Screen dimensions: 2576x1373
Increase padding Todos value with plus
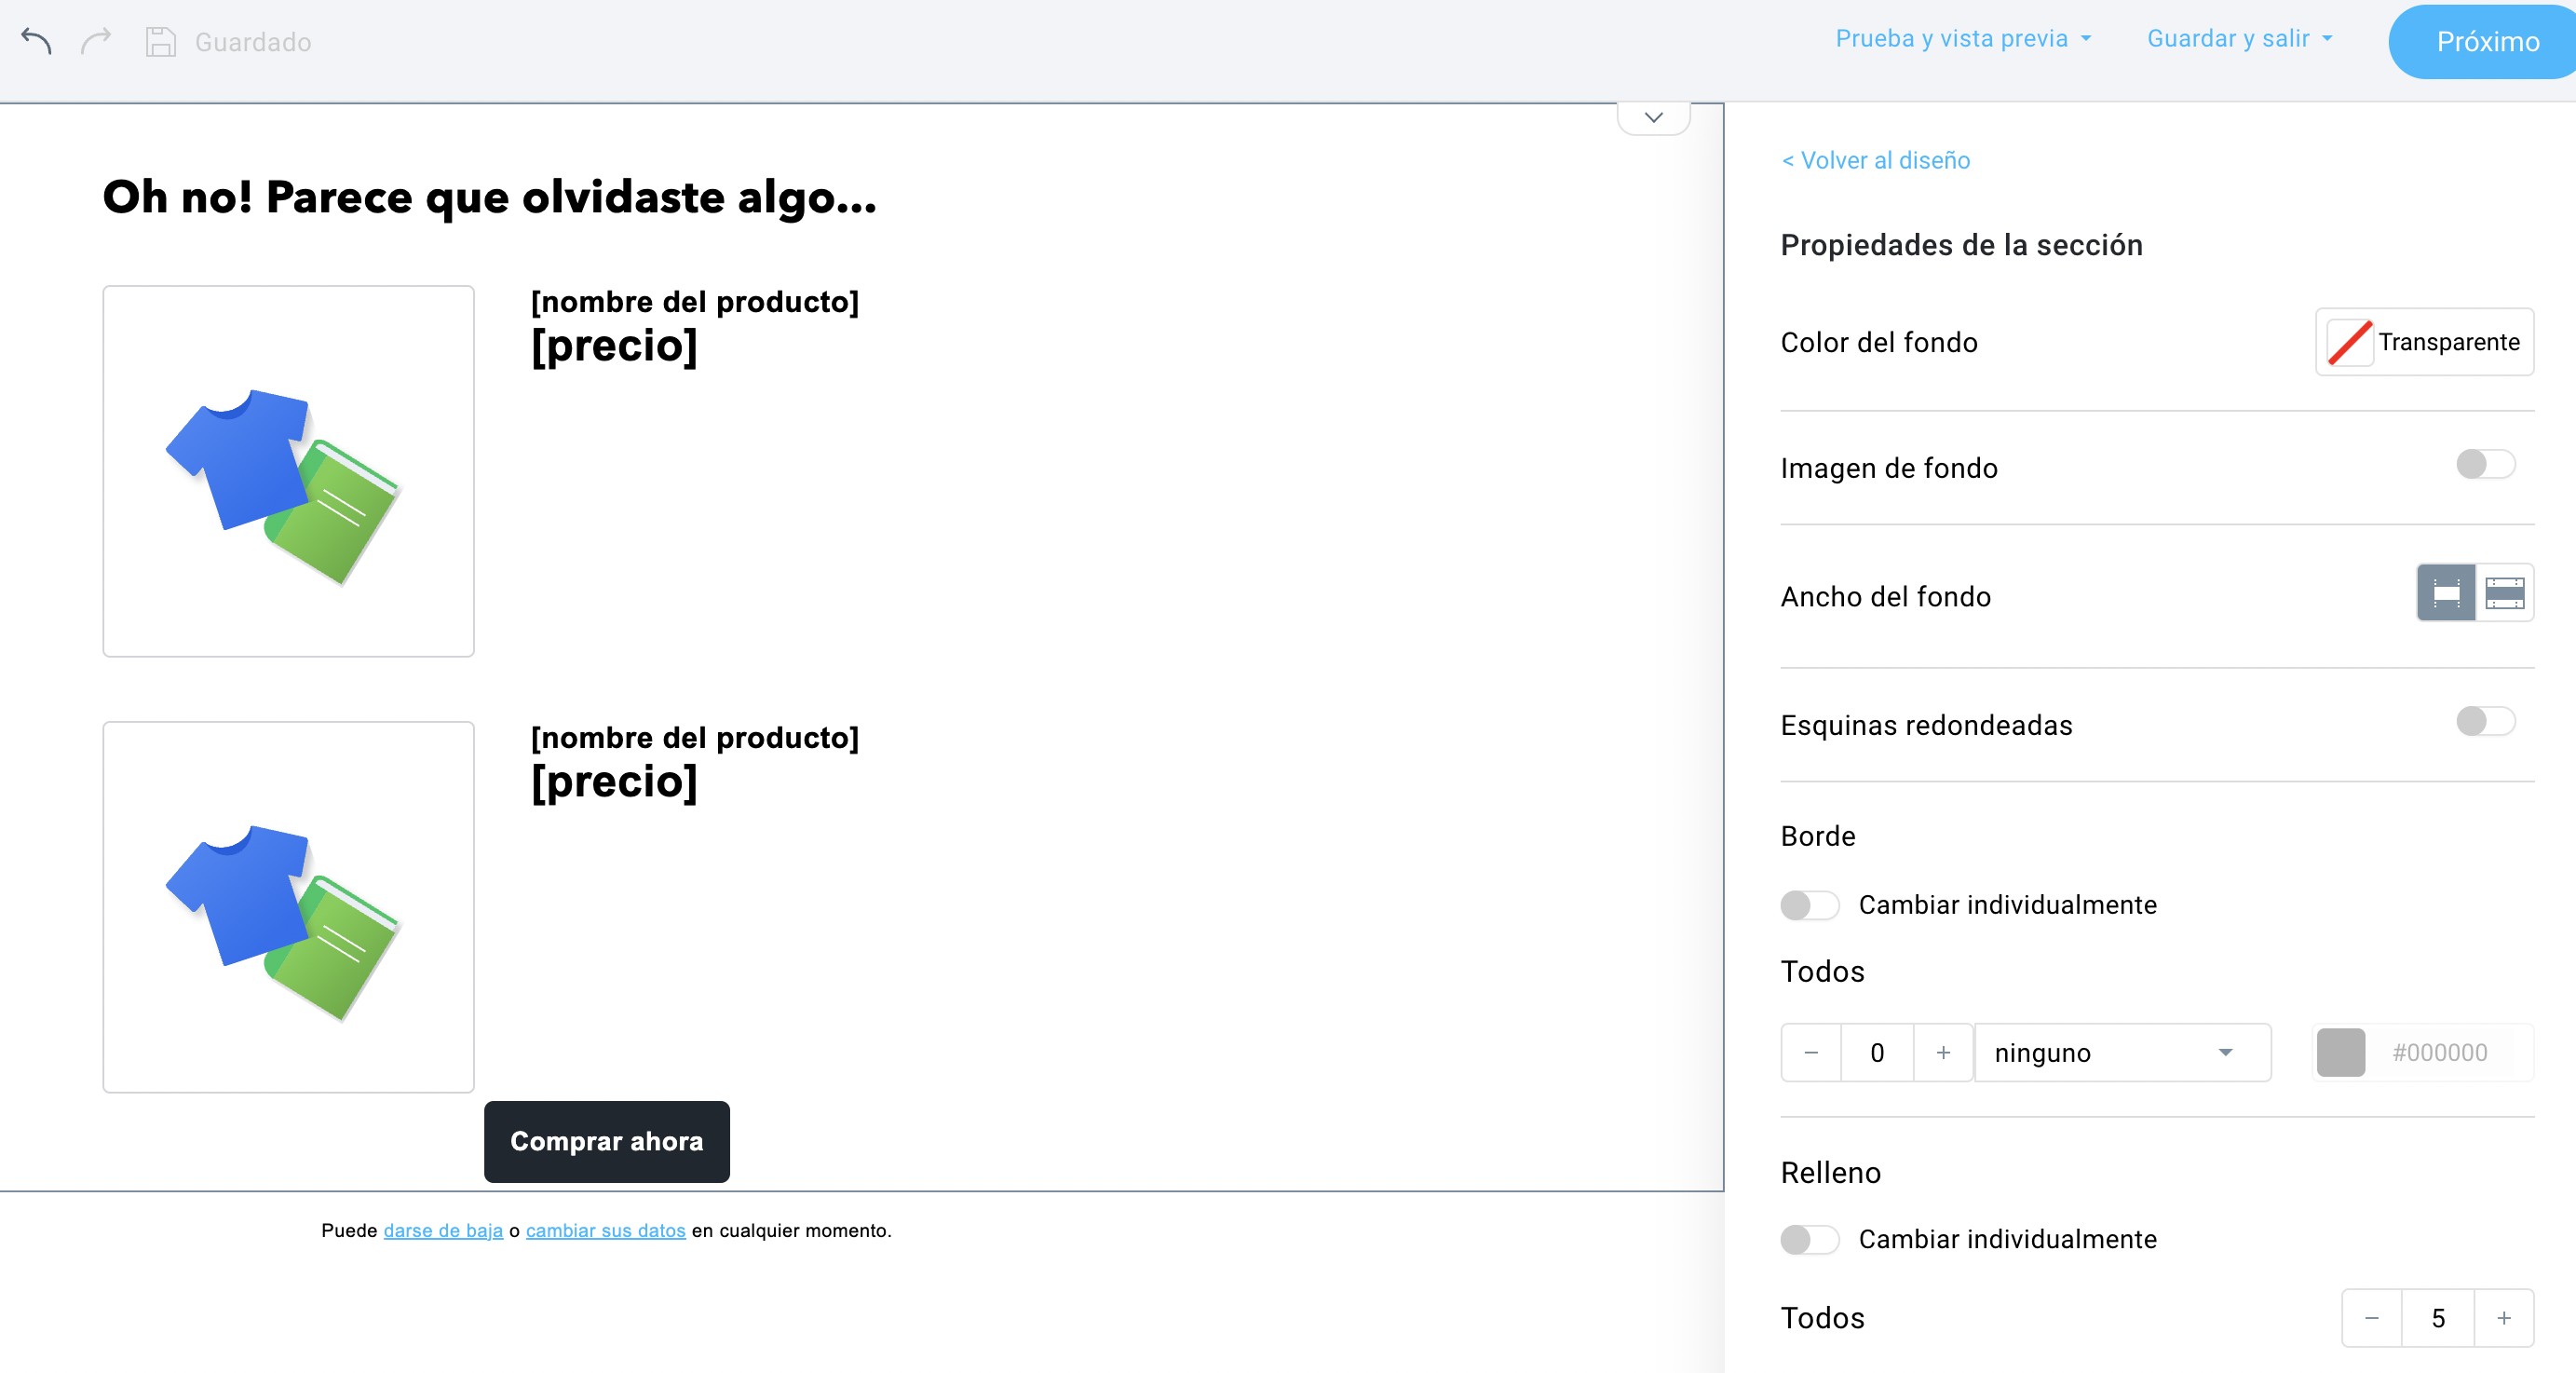point(2504,1318)
